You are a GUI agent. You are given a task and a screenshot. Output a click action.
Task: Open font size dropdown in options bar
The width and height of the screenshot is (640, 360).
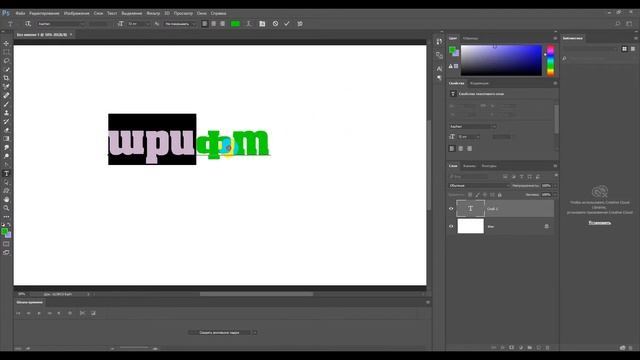pyautogui.click(x=138, y=24)
